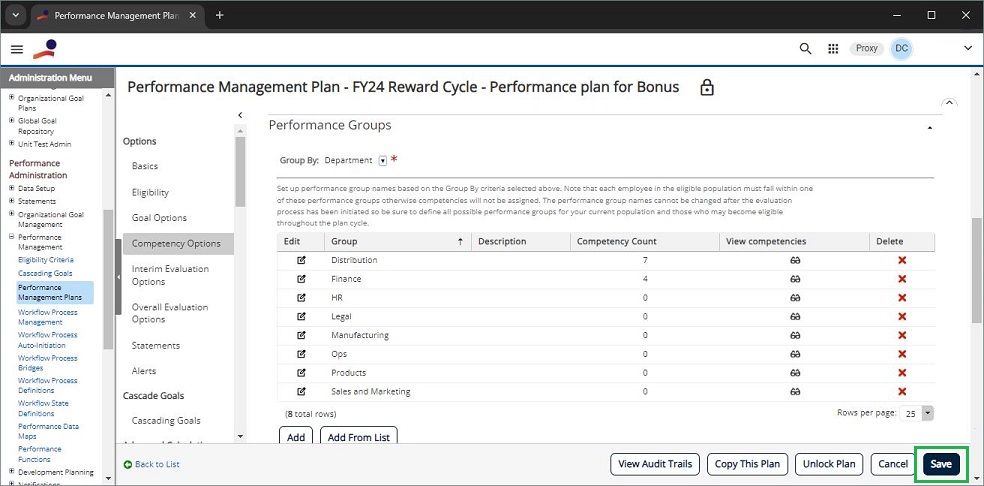Screen dimensions: 984x486
Task: Delete the Finance group
Action: (x=902, y=279)
